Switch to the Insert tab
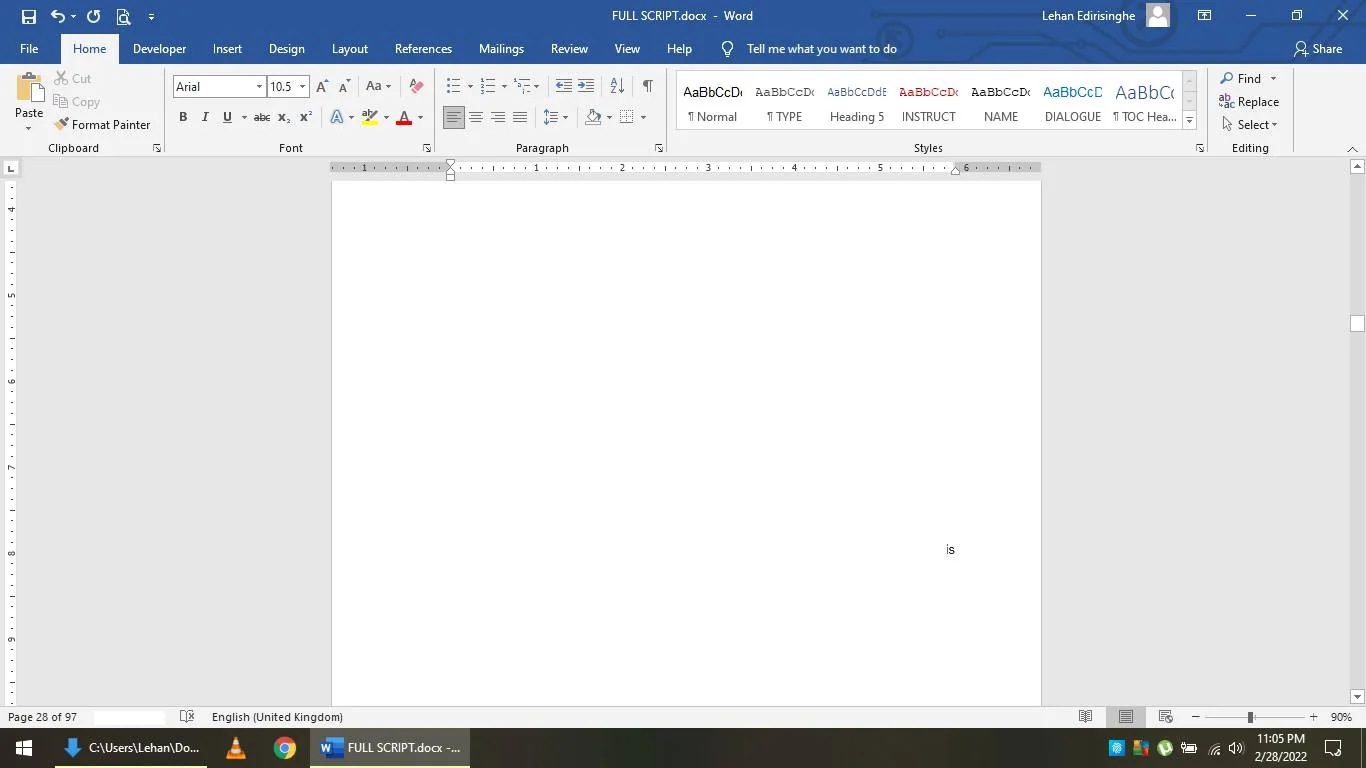This screenshot has width=1366, height=768. click(x=227, y=49)
